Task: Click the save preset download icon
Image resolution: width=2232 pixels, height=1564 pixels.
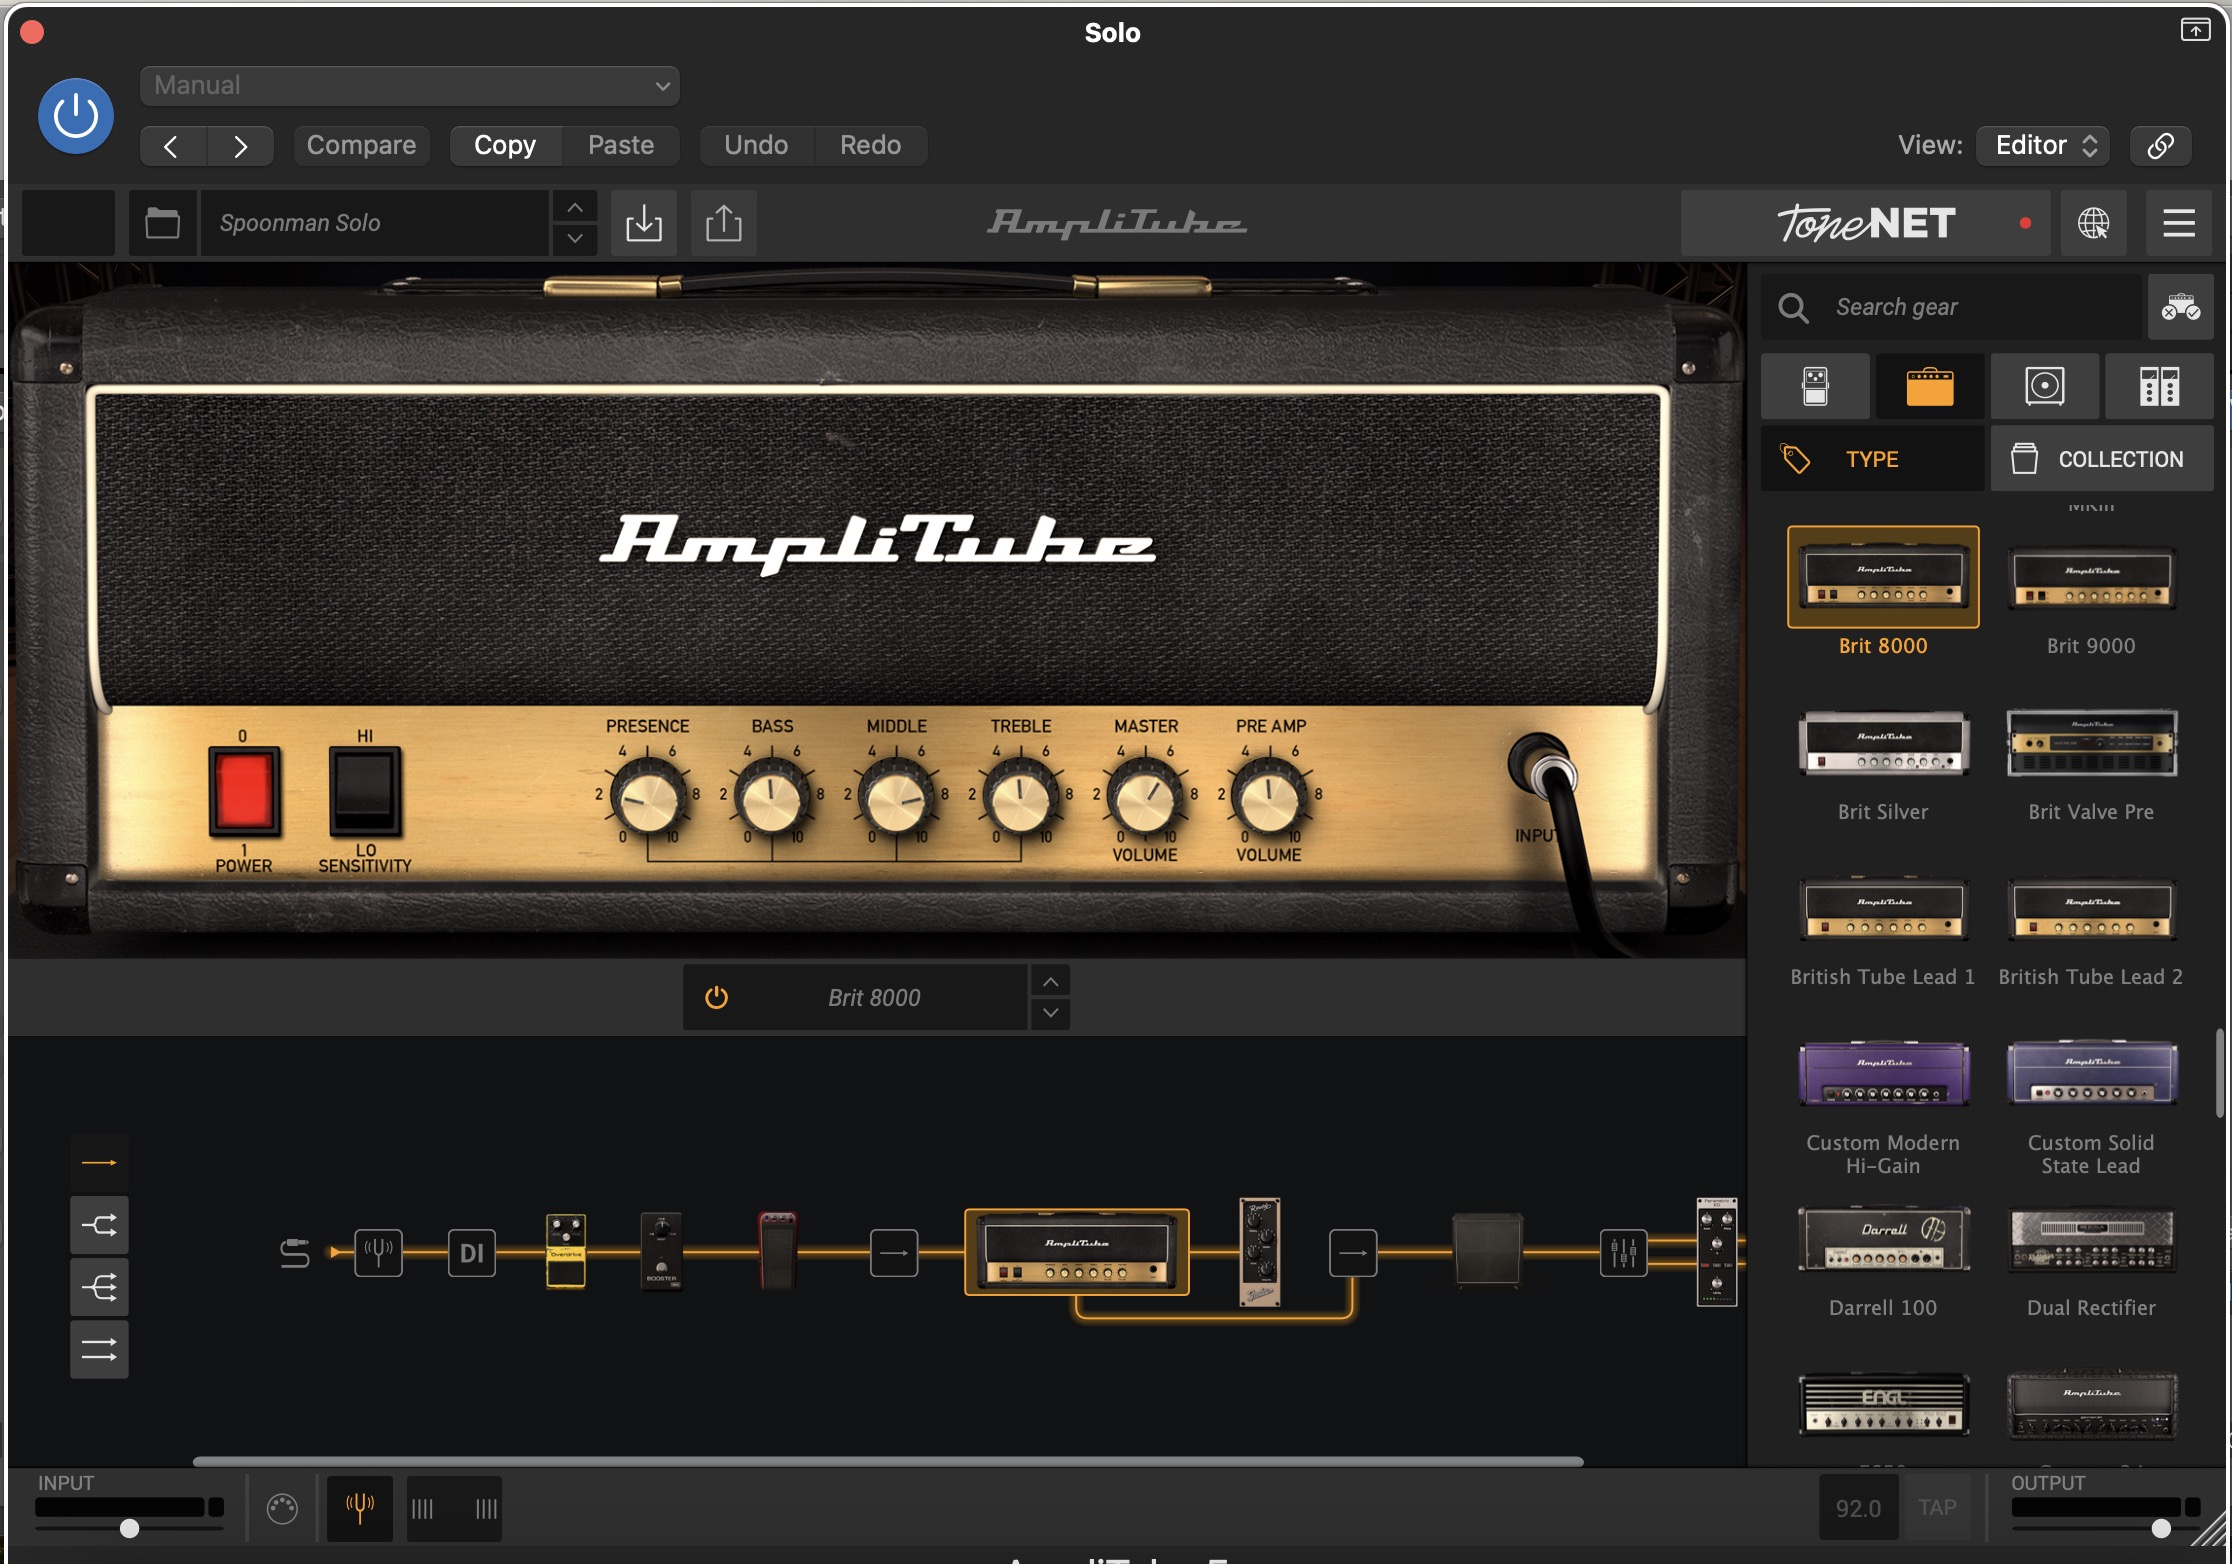Action: [644, 223]
